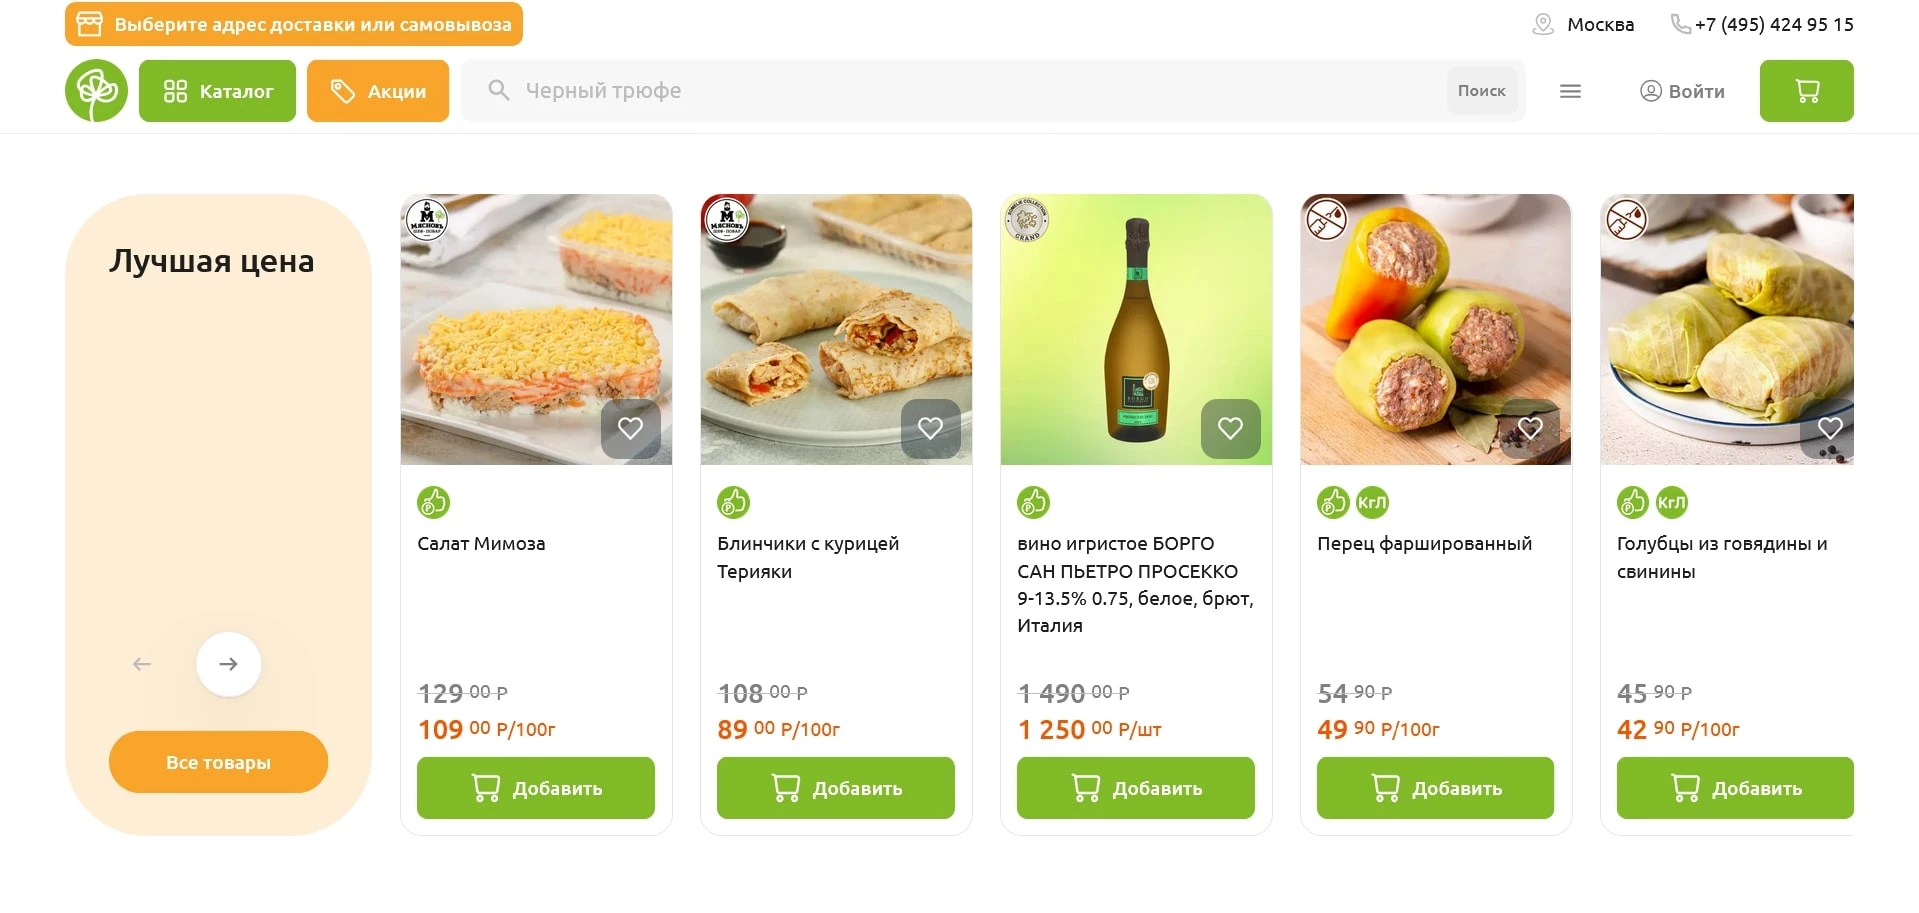Choose delivery or pickup address banner
The image size is (1919, 913).
pyautogui.click(x=294, y=24)
